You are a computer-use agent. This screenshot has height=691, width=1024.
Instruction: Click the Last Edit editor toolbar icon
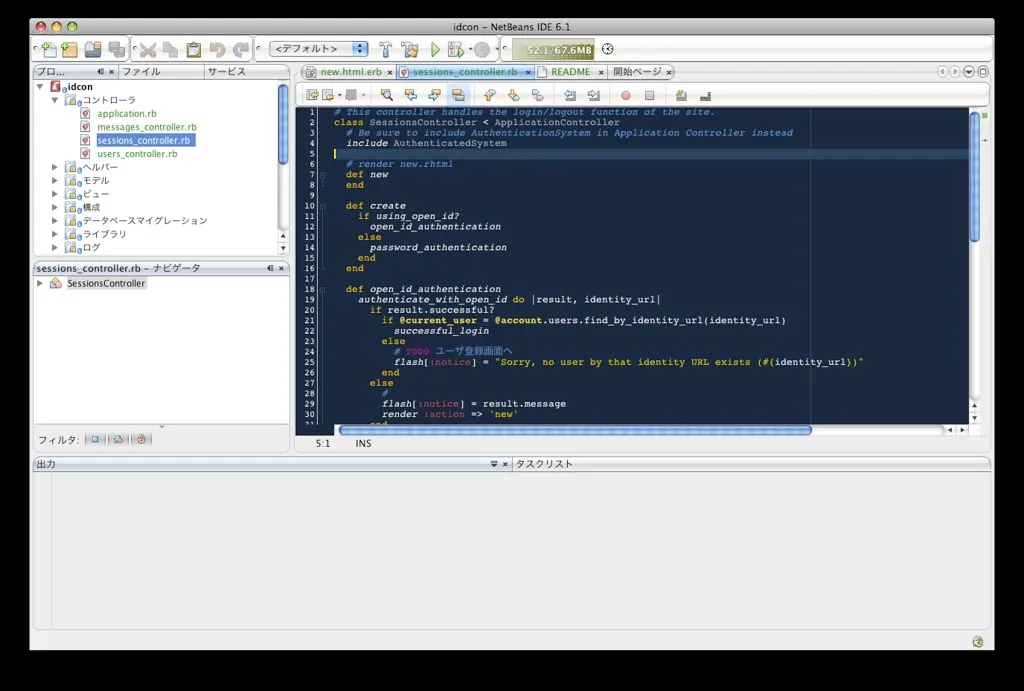[x=312, y=95]
